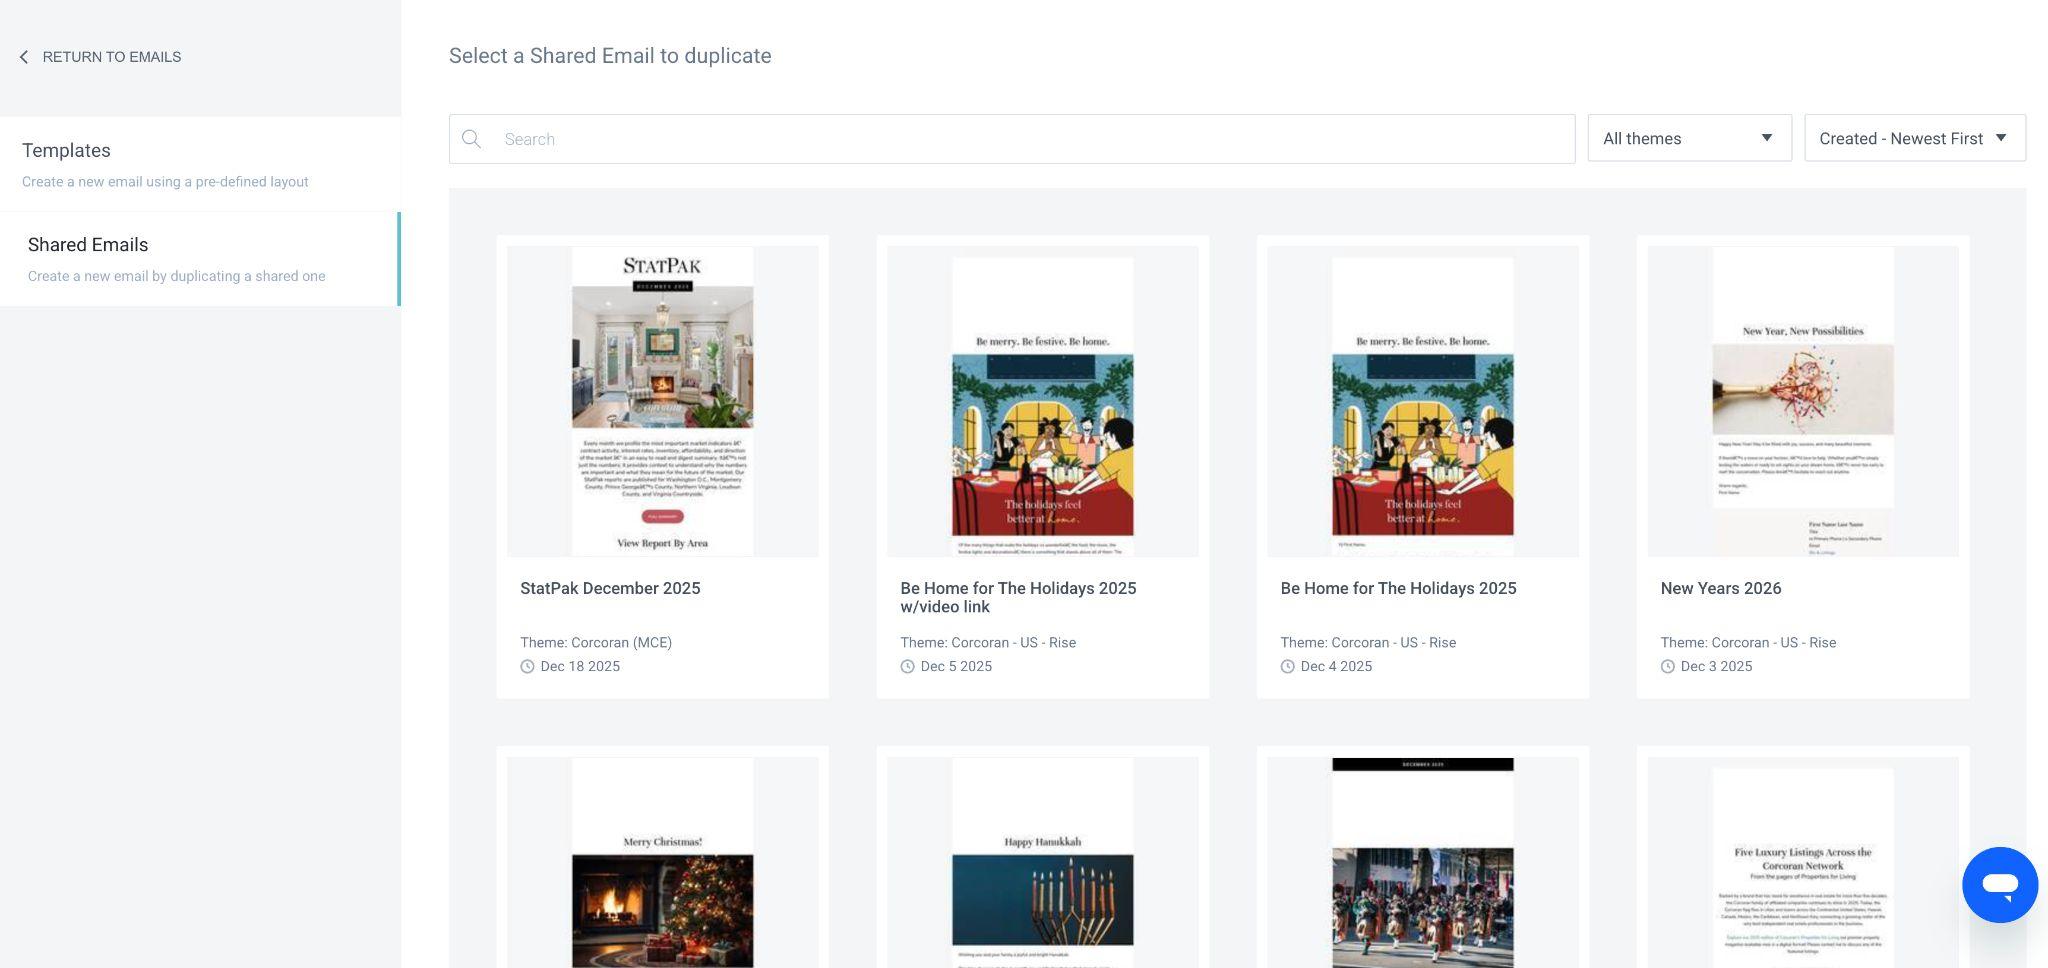Click the Theme: Corcoran (MCE) label
2048x968 pixels.
tap(596, 642)
